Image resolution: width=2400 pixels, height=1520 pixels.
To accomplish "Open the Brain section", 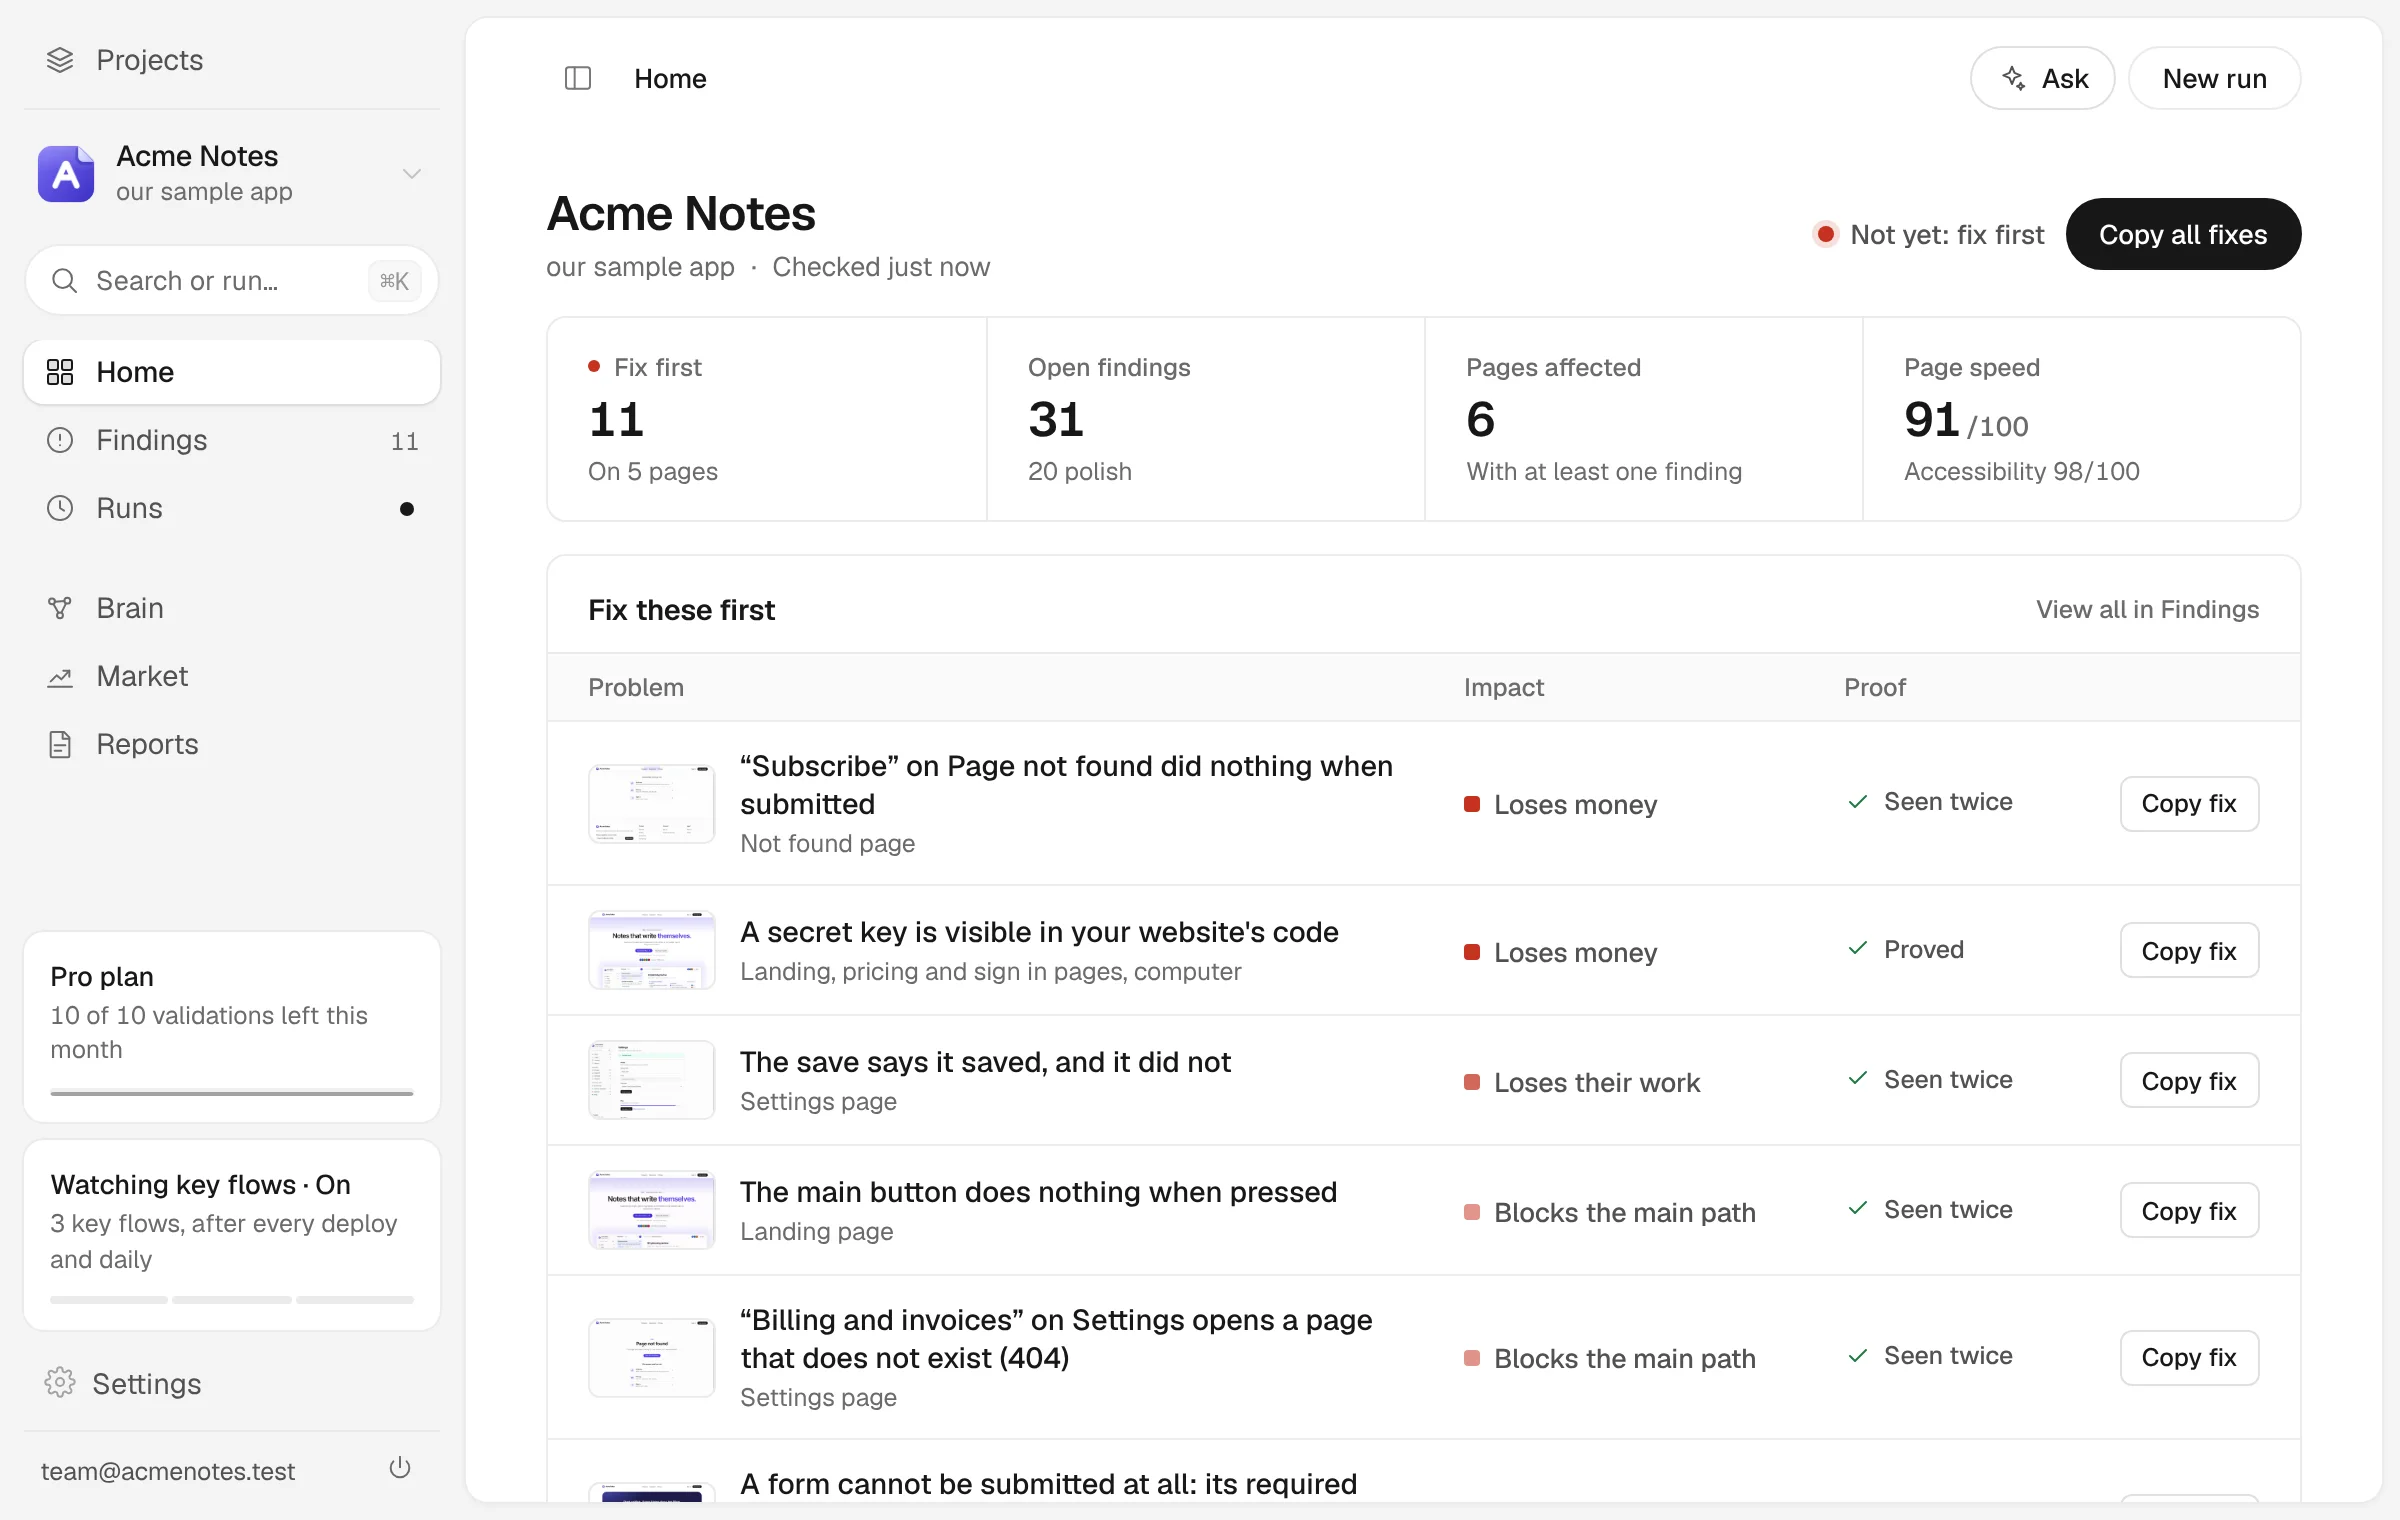I will pyautogui.click(x=232, y=608).
